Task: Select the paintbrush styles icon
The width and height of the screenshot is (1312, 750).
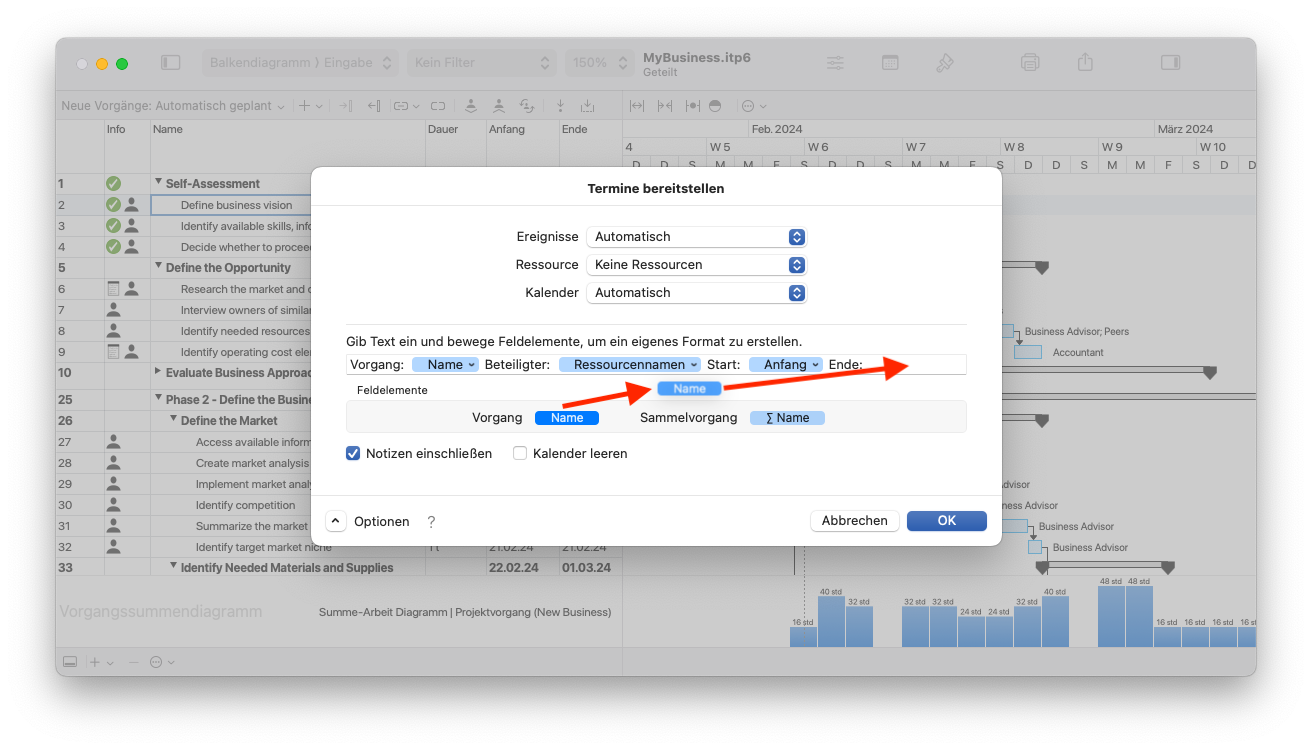Action: pos(945,62)
